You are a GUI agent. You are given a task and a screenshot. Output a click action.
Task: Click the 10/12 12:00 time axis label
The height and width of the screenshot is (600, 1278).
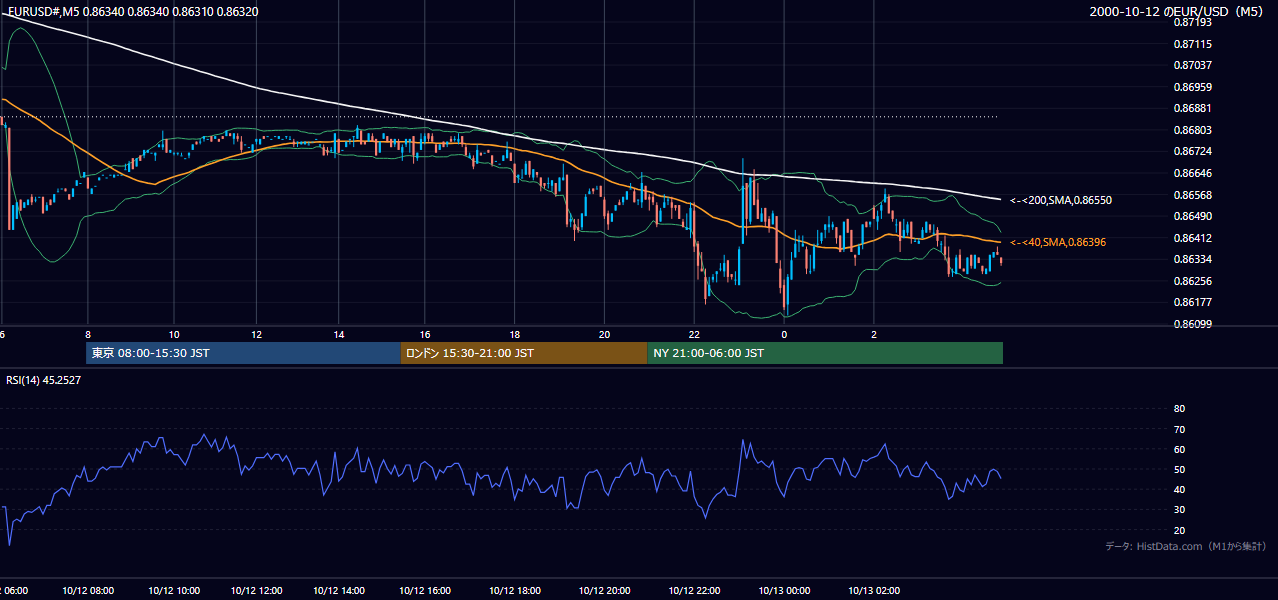(x=257, y=590)
